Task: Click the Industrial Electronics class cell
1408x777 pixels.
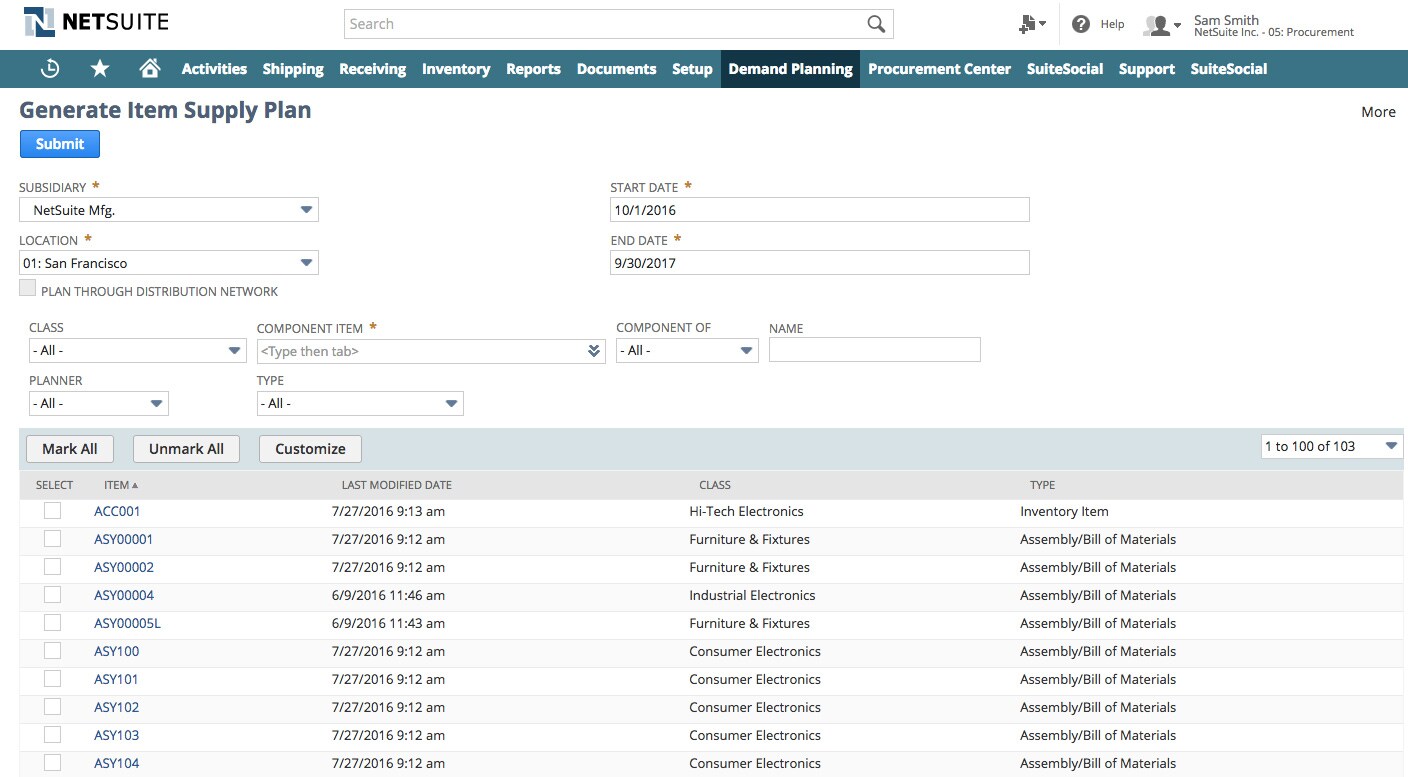Action: click(752, 595)
